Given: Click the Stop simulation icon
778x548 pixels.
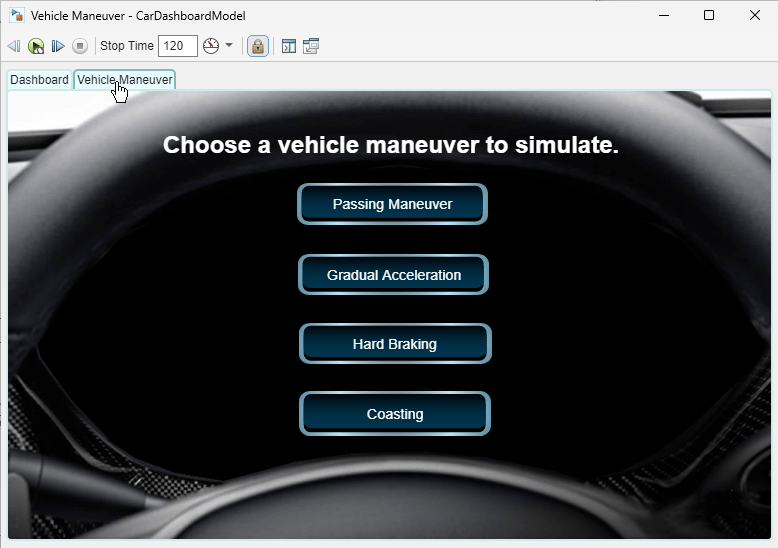Looking at the screenshot, I should (x=79, y=46).
